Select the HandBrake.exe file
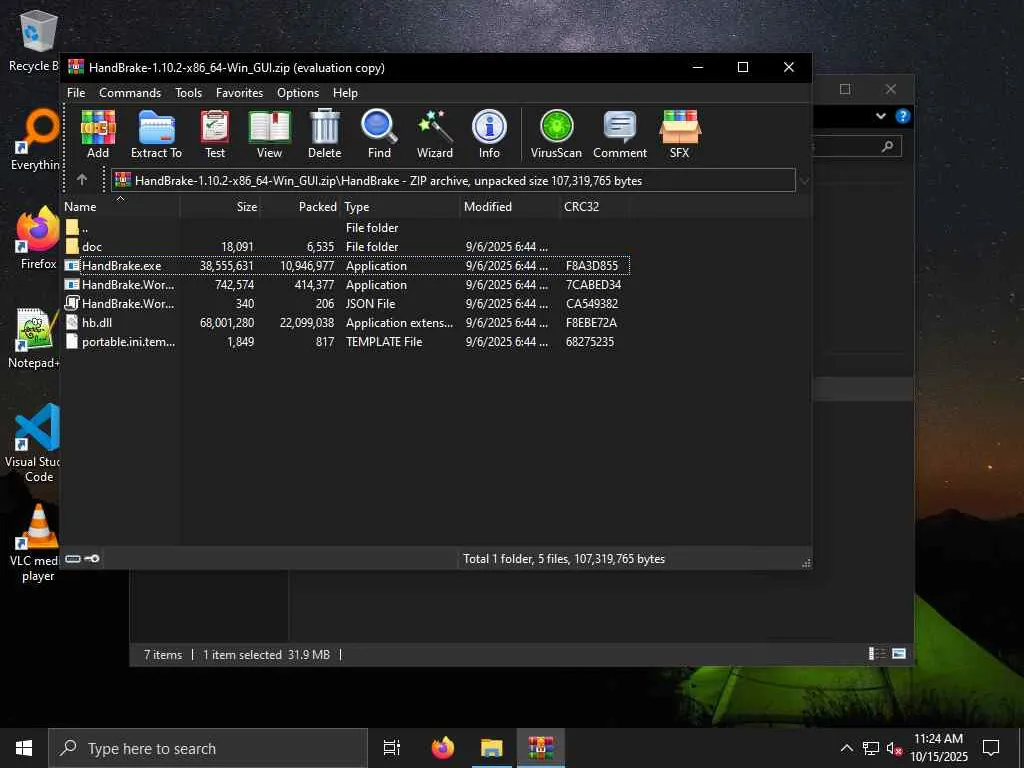 346,265
